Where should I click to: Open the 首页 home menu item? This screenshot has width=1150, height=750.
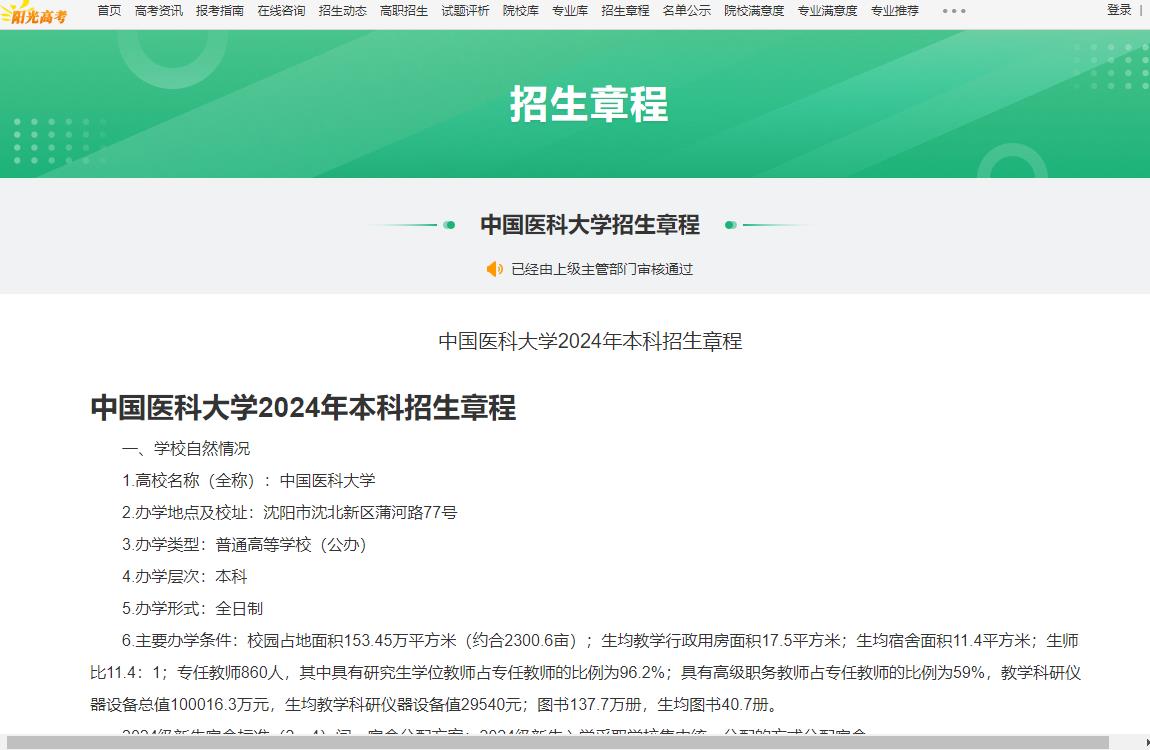pos(109,11)
